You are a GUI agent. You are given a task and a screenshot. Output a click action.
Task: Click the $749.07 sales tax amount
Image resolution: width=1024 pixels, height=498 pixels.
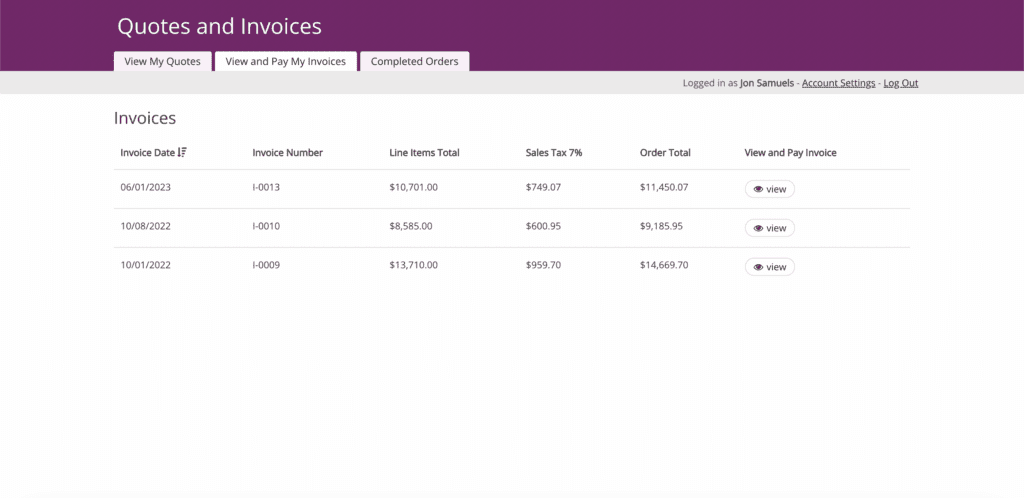pos(543,187)
